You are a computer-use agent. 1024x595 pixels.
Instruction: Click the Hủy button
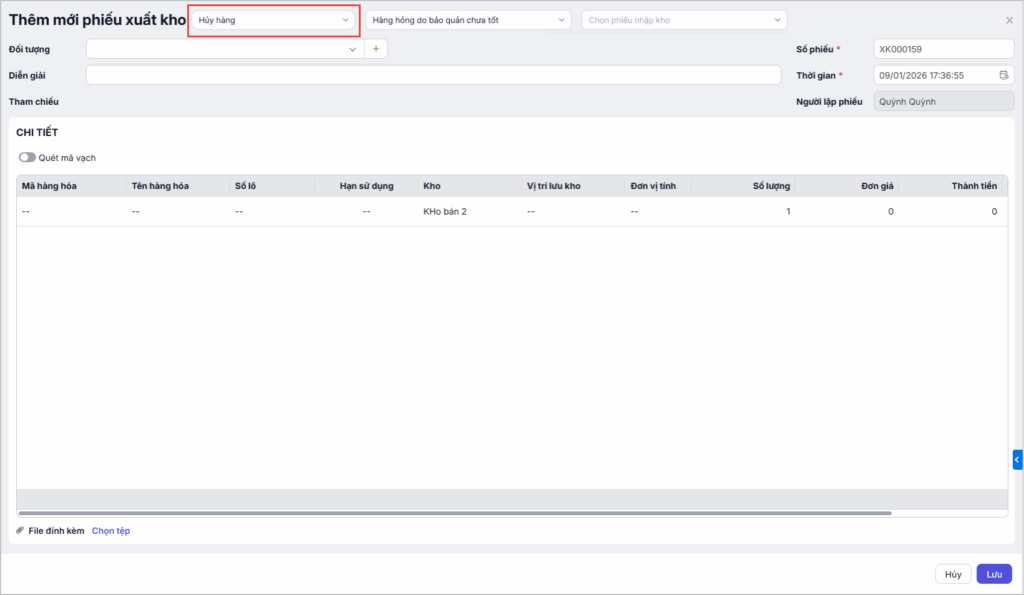coord(953,574)
